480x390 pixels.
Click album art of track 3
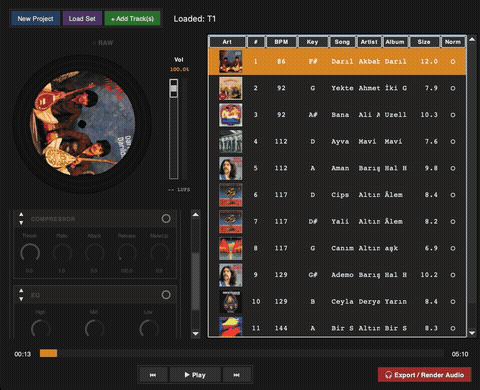230,115
